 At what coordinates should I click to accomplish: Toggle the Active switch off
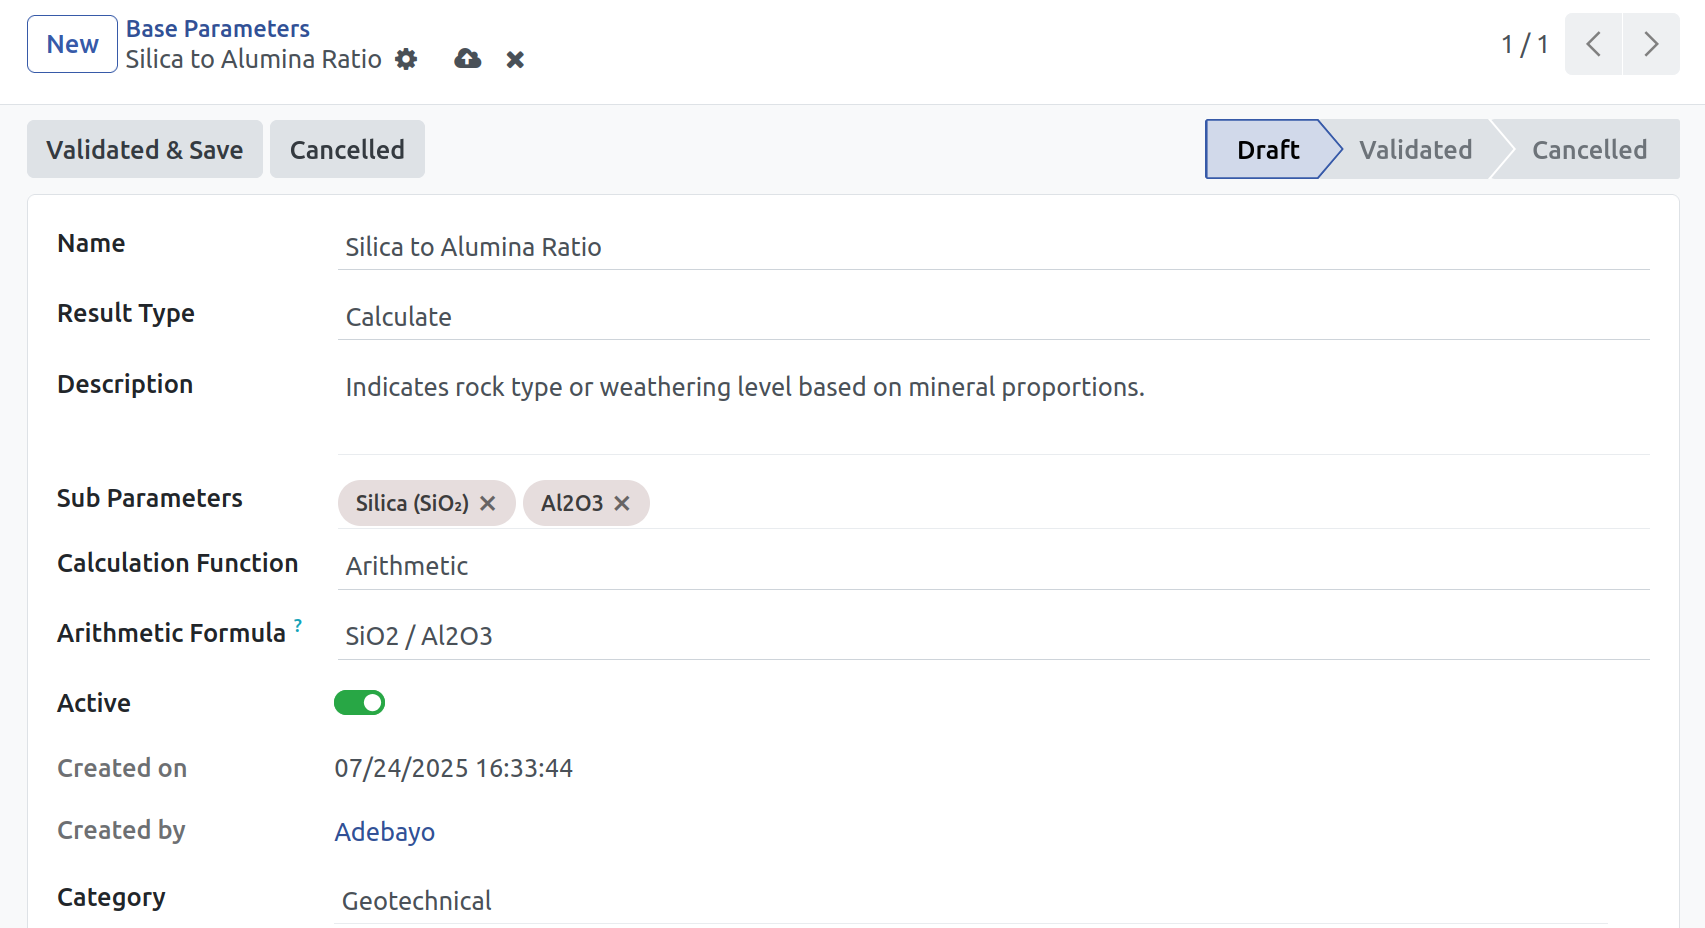tap(359, 703)
